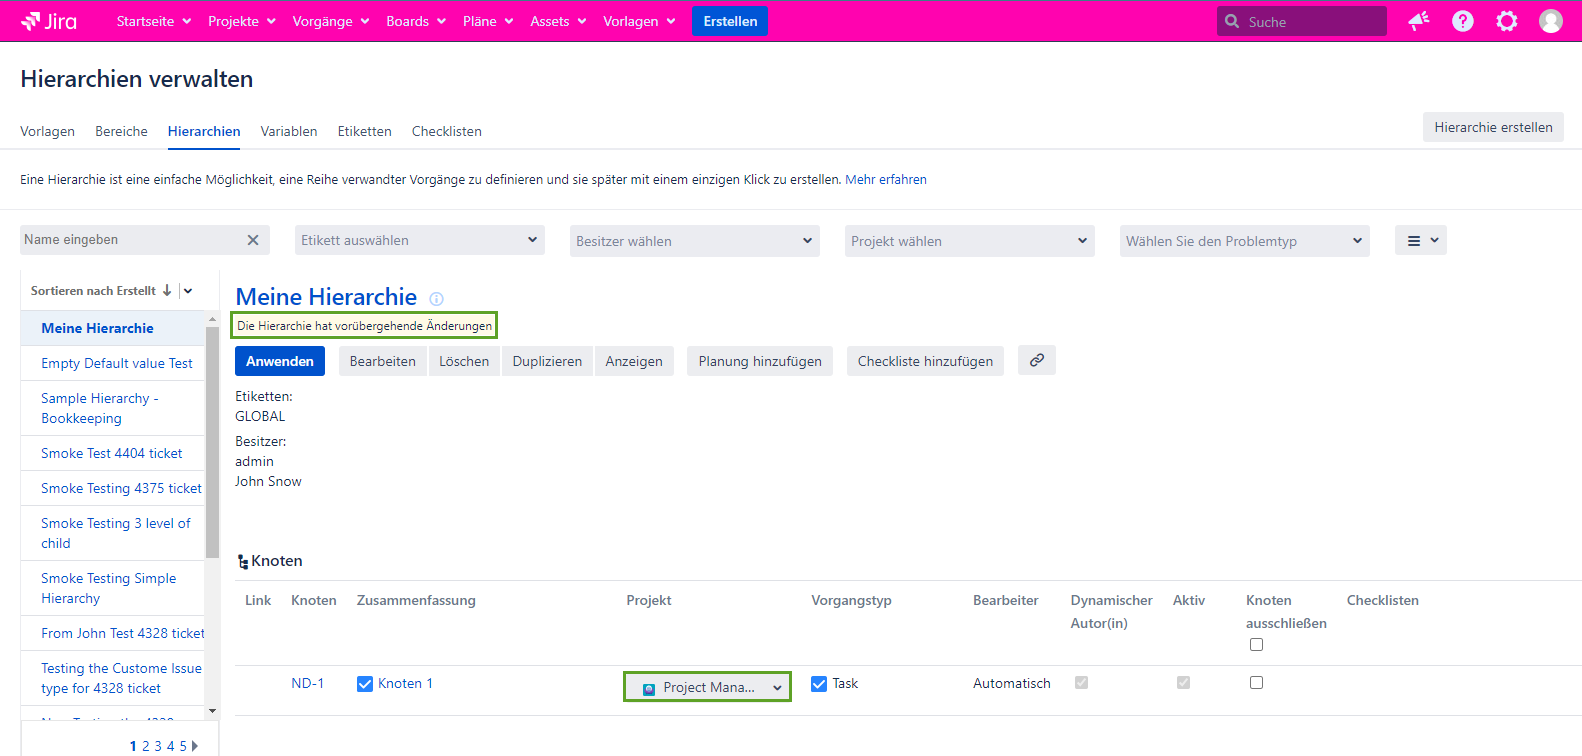Click the Anwenden button
The height and width of the screenshot is (756, 1582).
pos(280,361)
